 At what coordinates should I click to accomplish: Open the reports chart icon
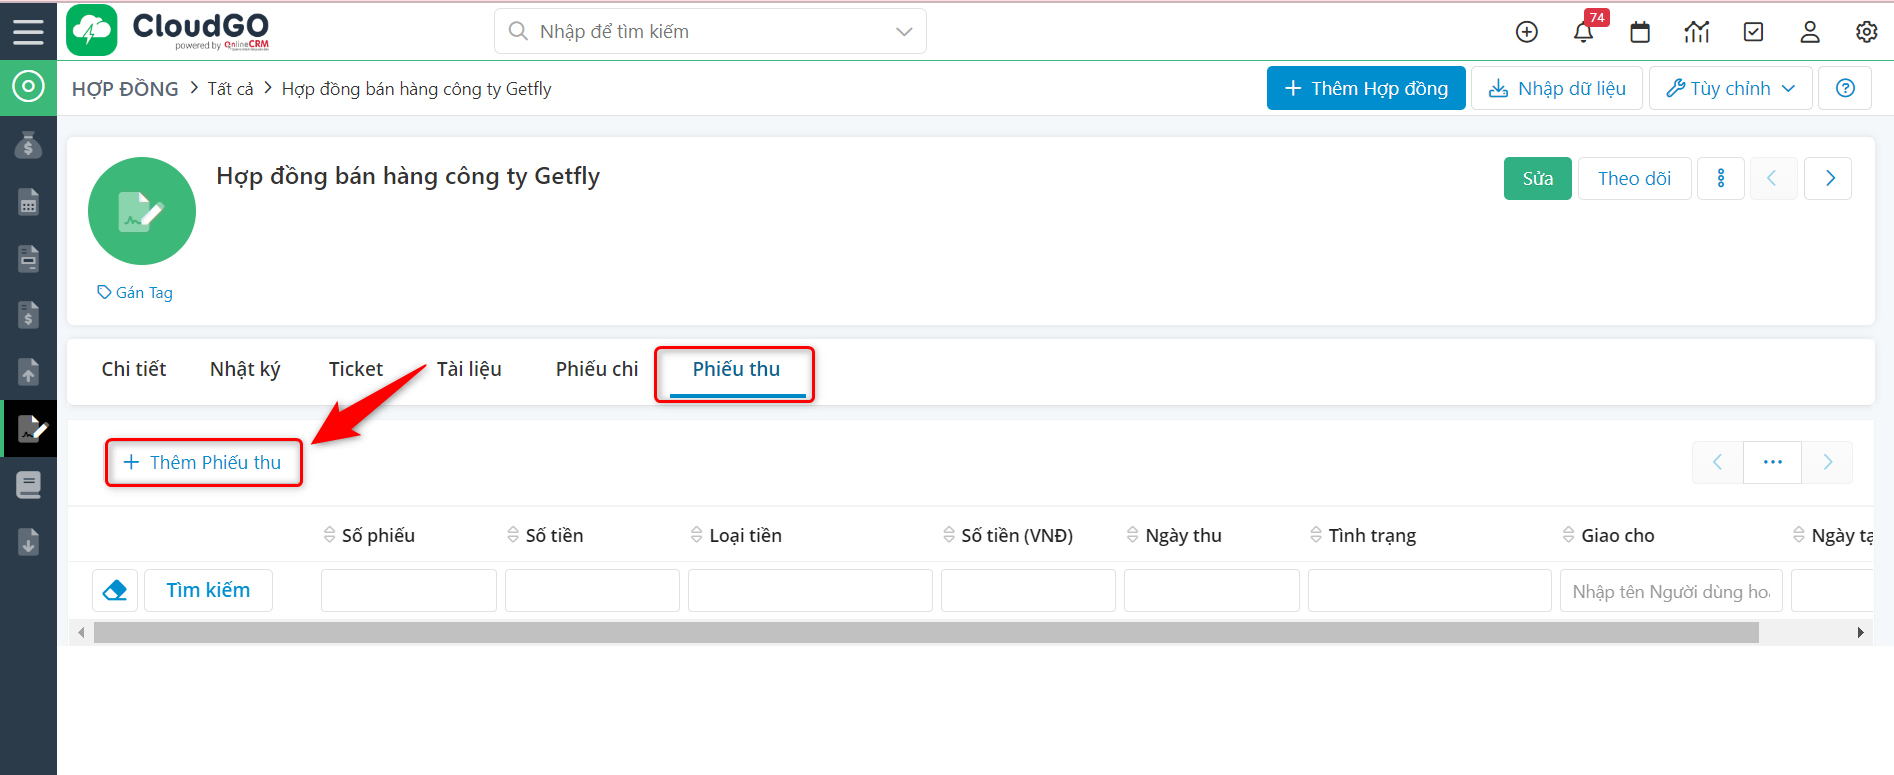1697,32
